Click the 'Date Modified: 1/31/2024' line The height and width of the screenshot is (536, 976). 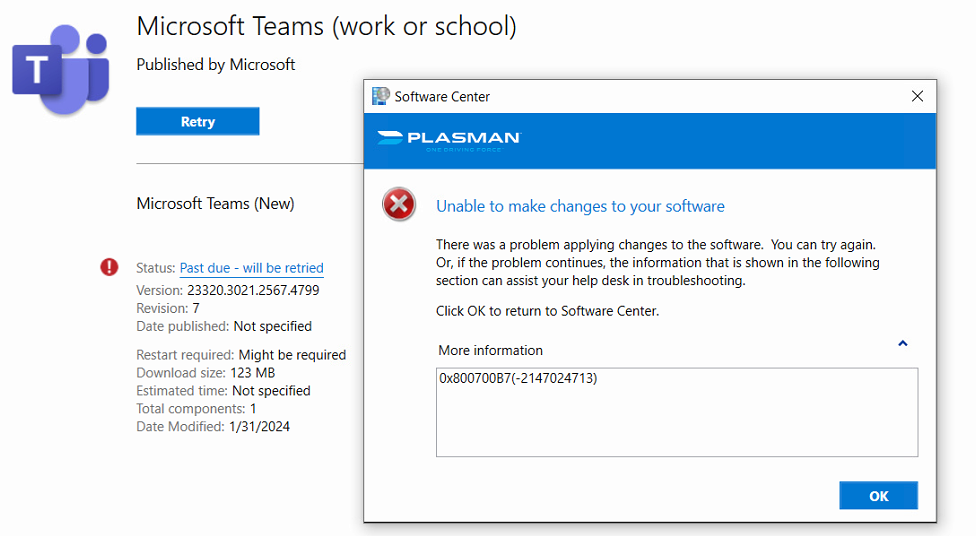point(213,426)
